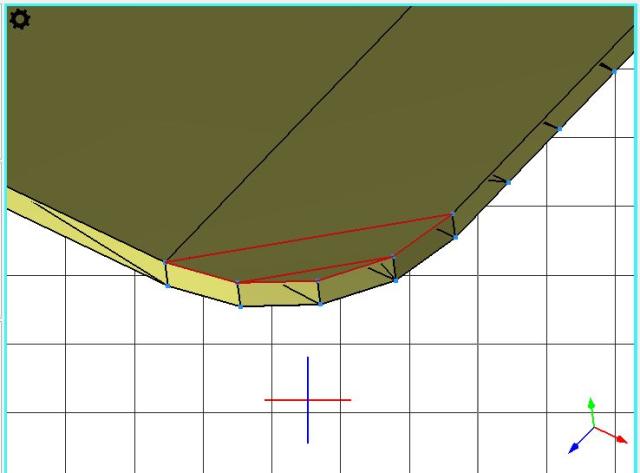Click the blue axis arrow on the gizmo
Viewport: 640px width, 473px height.
pyautogui.click(x=575, y=446)
